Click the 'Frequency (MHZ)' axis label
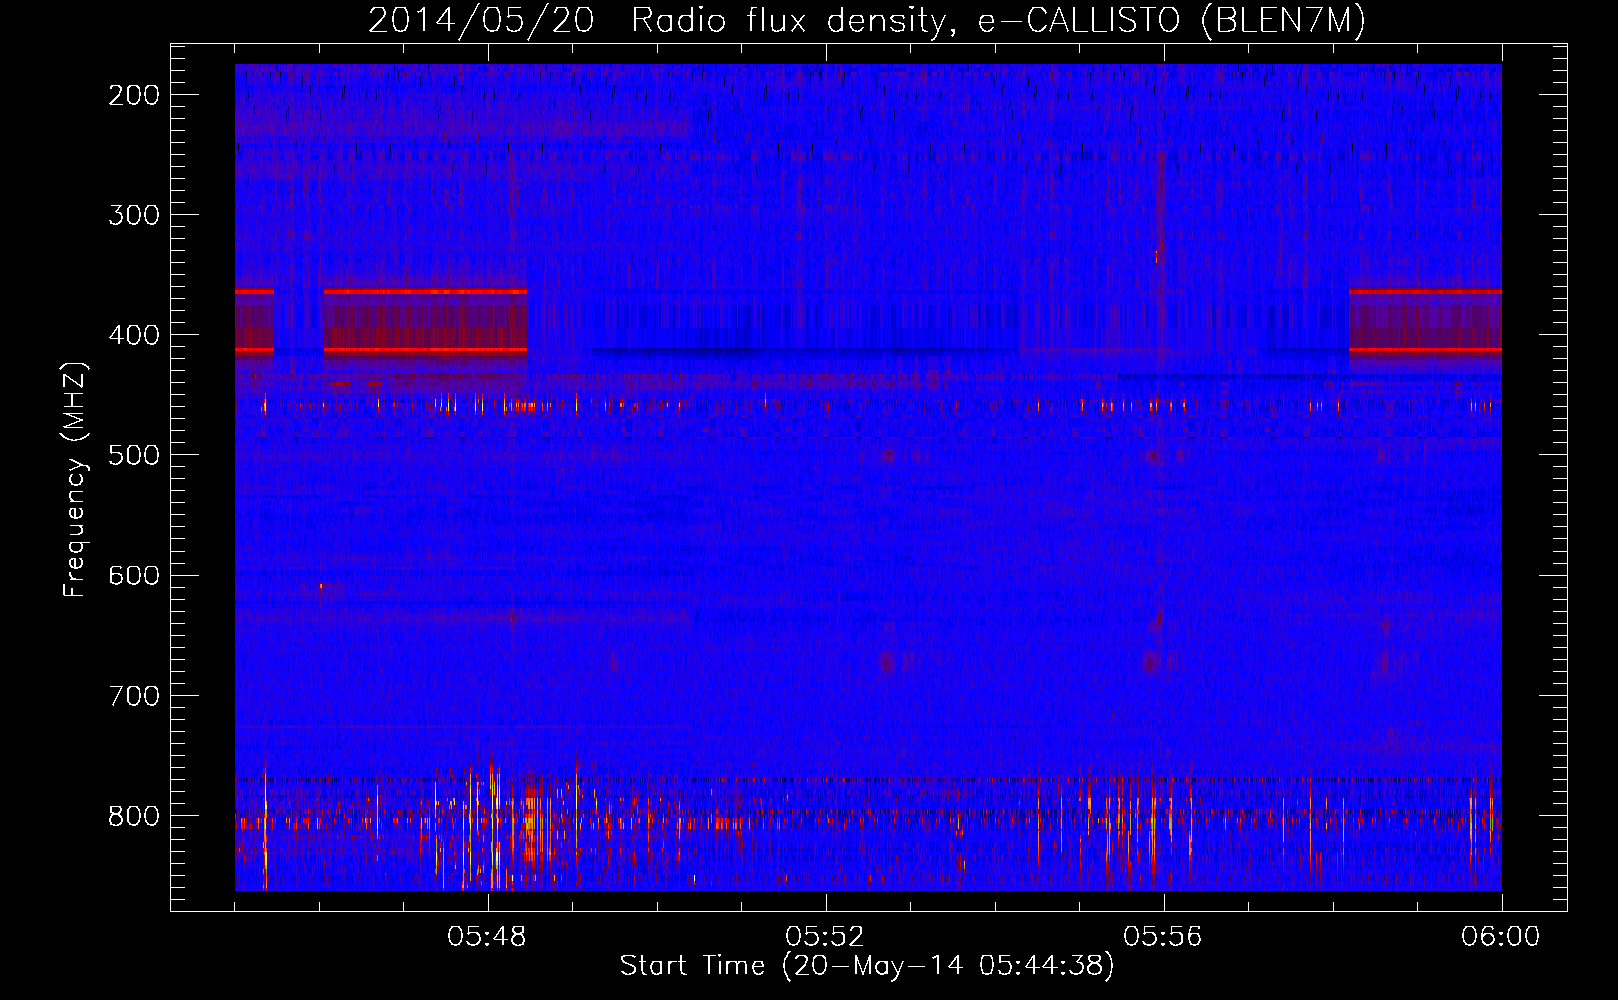 (74, 480)
